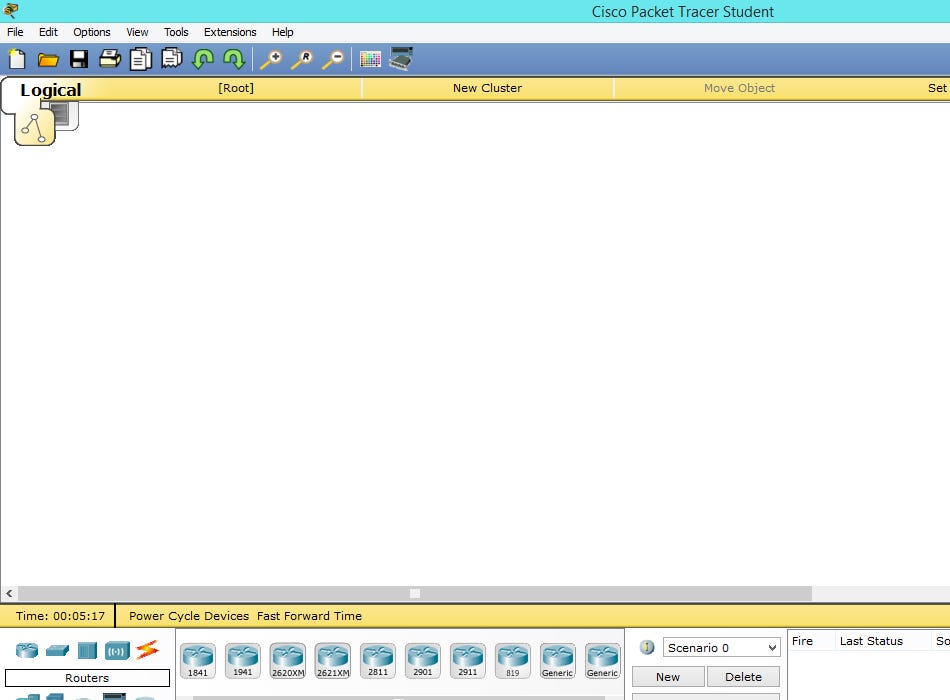Open the Tools menu

pos(176,32)
